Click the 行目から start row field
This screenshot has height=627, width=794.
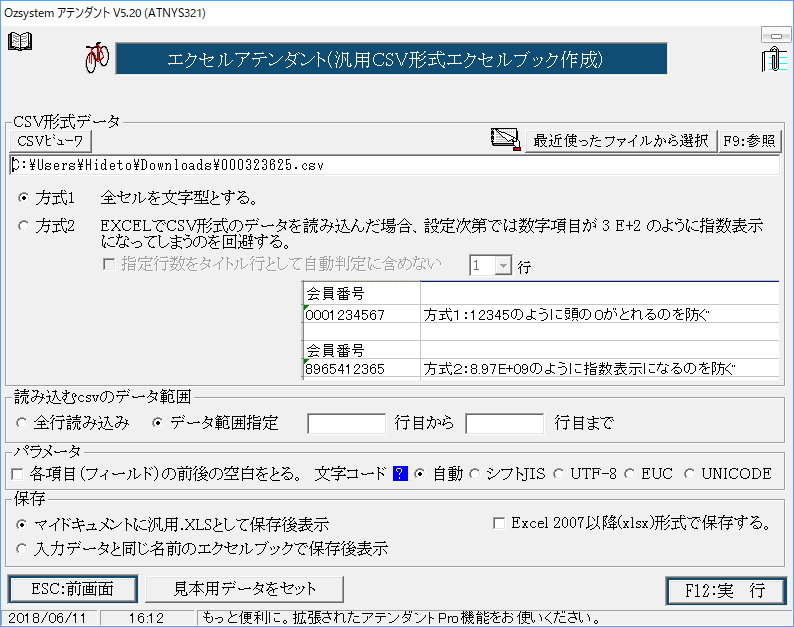coord(346,423)
